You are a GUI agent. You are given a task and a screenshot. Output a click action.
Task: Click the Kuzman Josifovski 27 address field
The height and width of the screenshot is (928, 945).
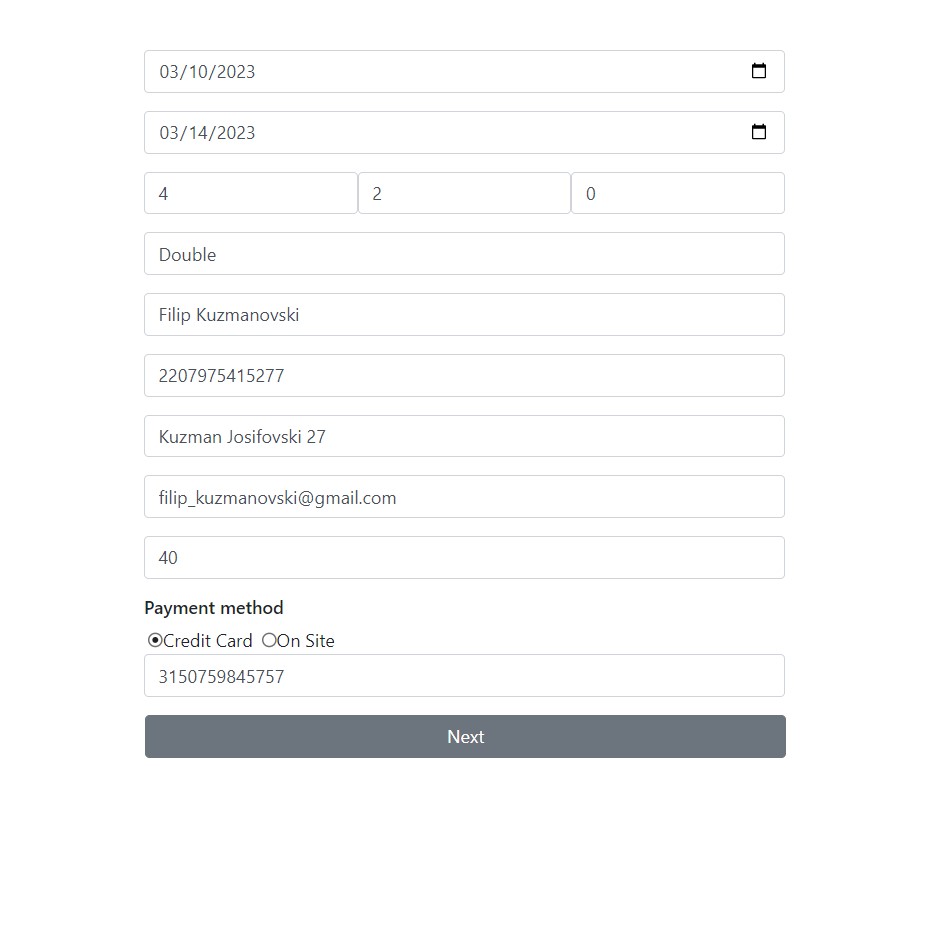[x=464, y=437]
